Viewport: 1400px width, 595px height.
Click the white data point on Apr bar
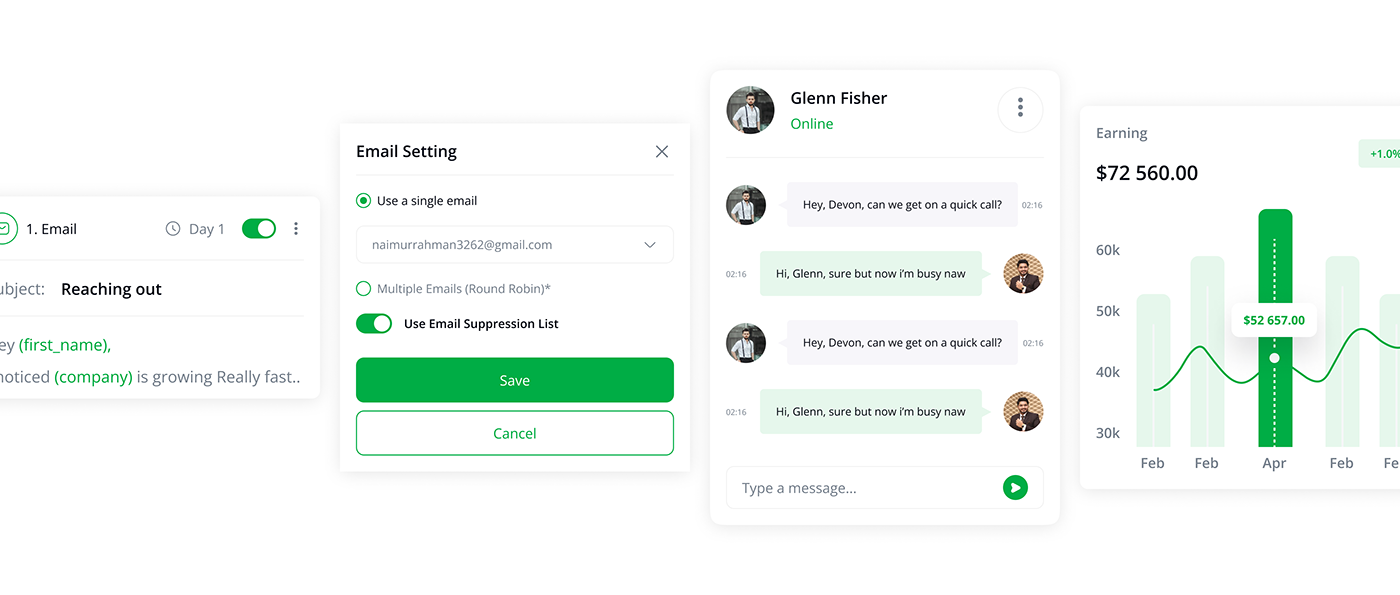1274,358
